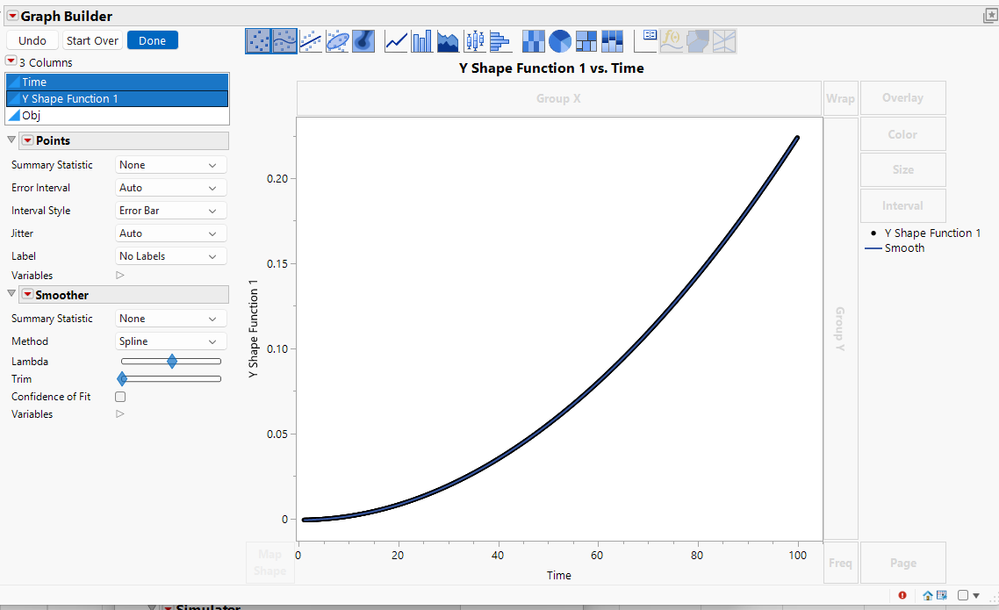
Task: Open the Points red triangle menu
Action: coord(27,140)
